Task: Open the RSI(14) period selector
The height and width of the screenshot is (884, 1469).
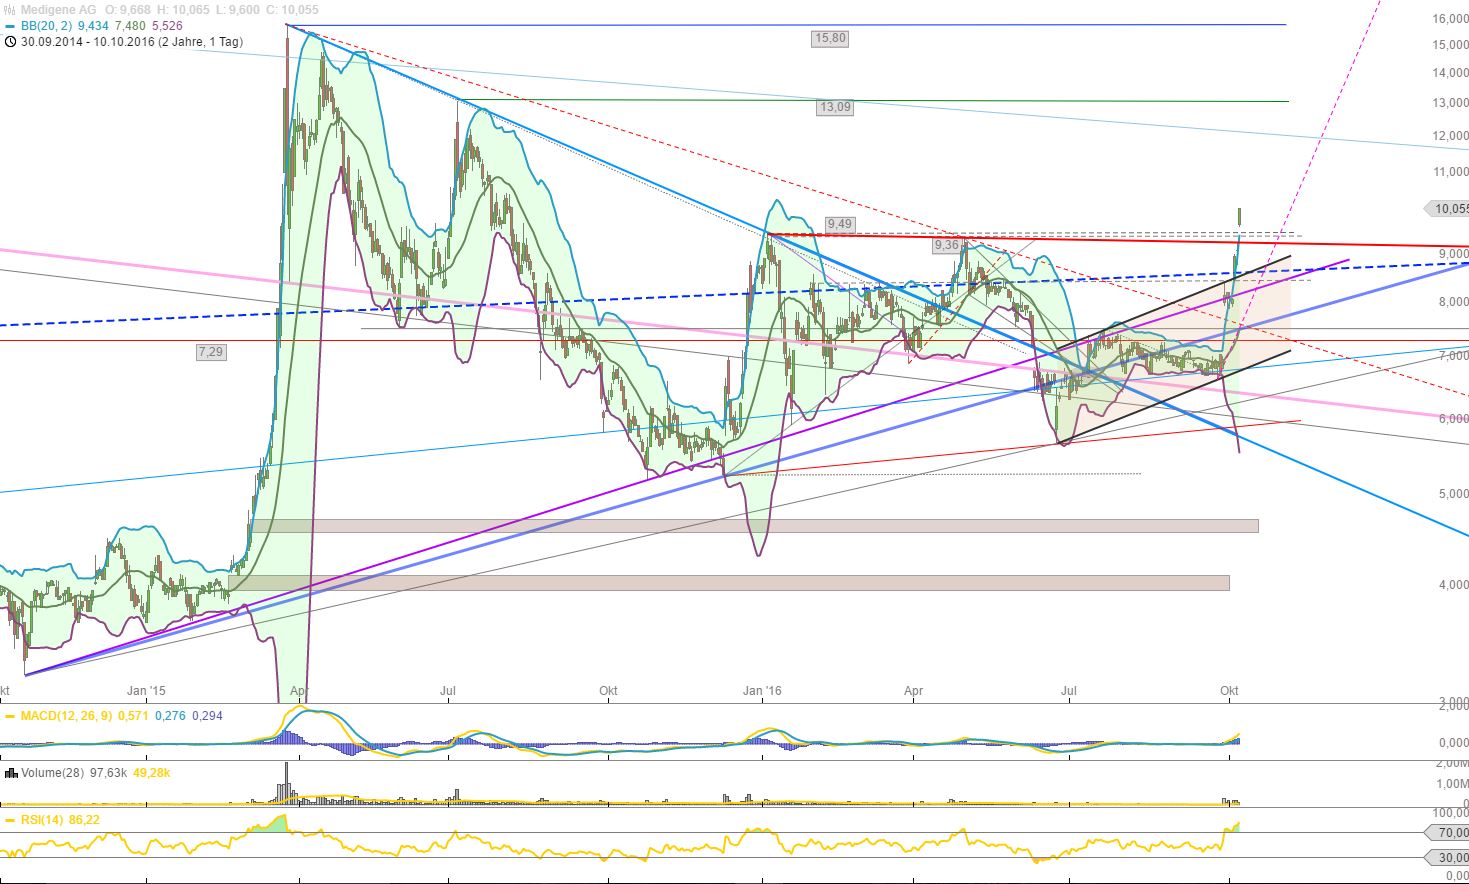Action: tap(41, 821)
